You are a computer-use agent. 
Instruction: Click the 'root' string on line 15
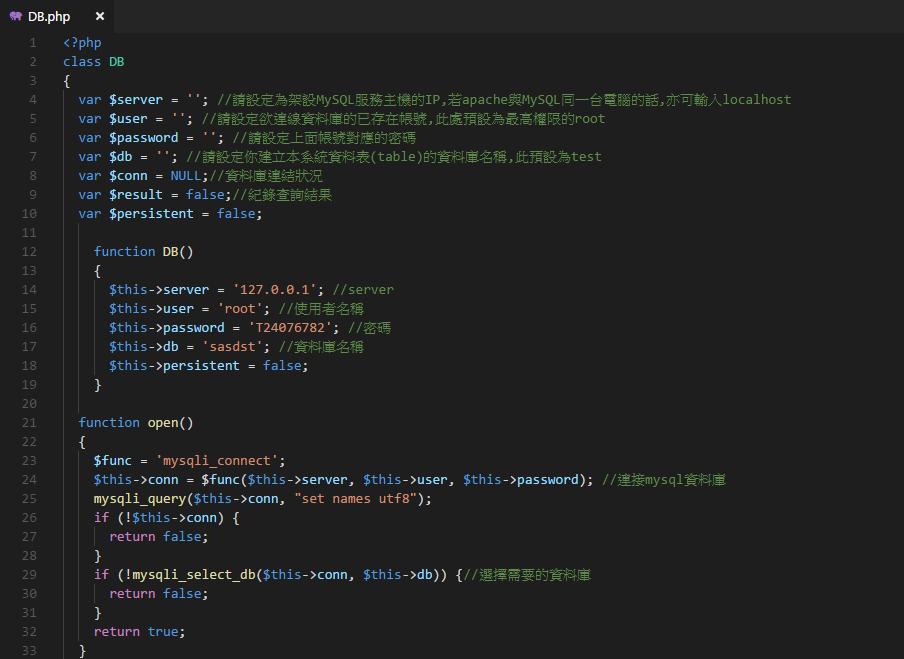(x=240, y=309)
